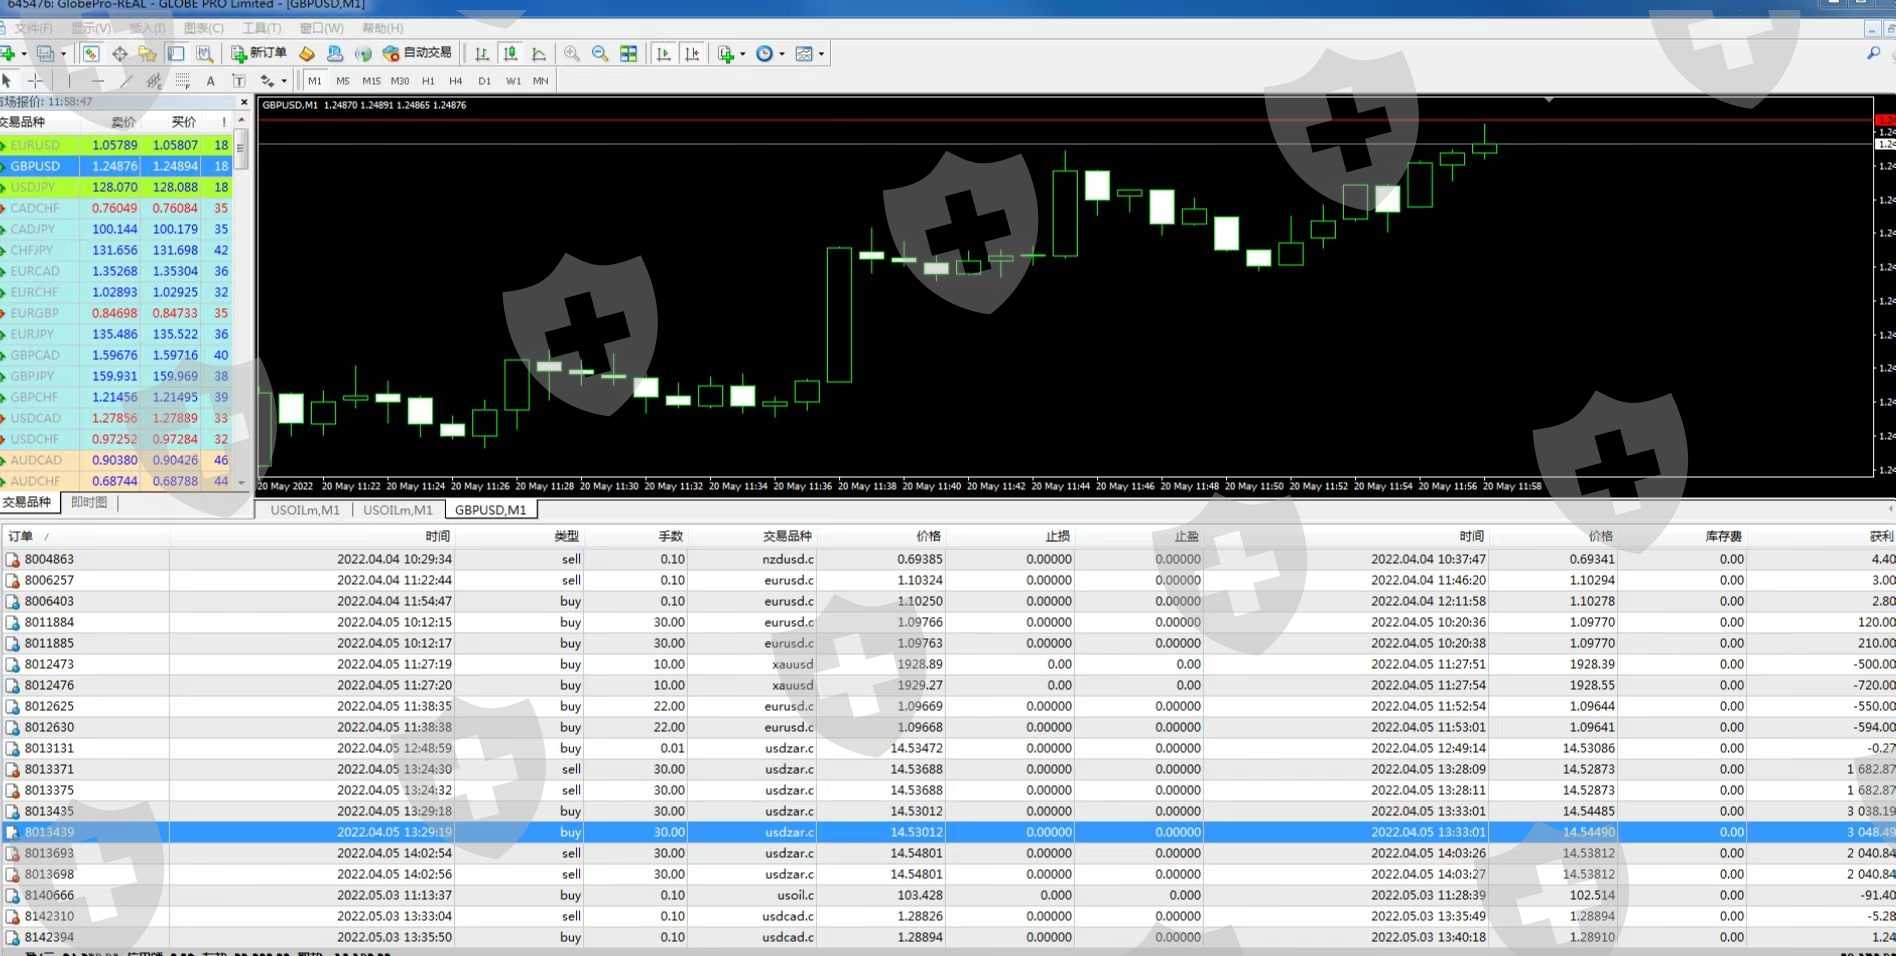Toggle the AutoTrading (自动交易) button

click(x=418, y=53)
